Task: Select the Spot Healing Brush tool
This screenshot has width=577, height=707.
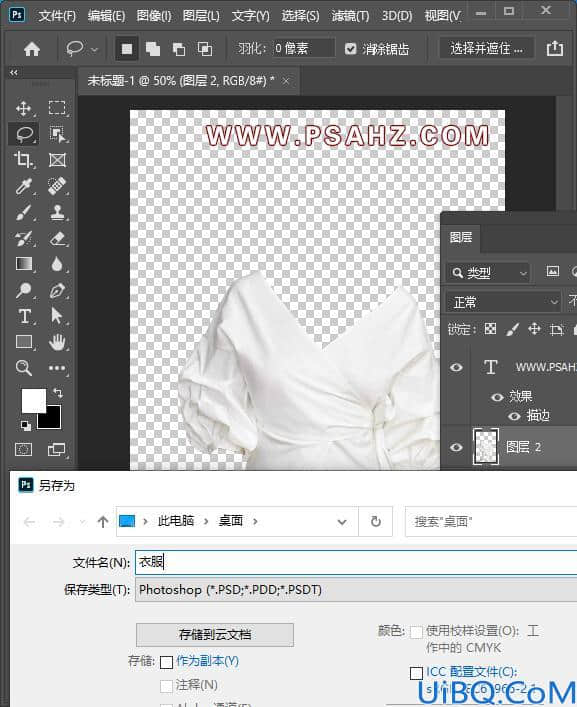Action: pyautogui.click(x=57, y=186)
